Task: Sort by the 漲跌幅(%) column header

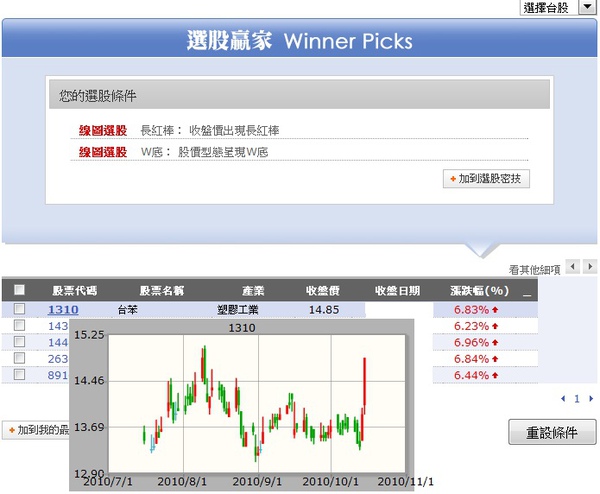Action: (480, 291)
